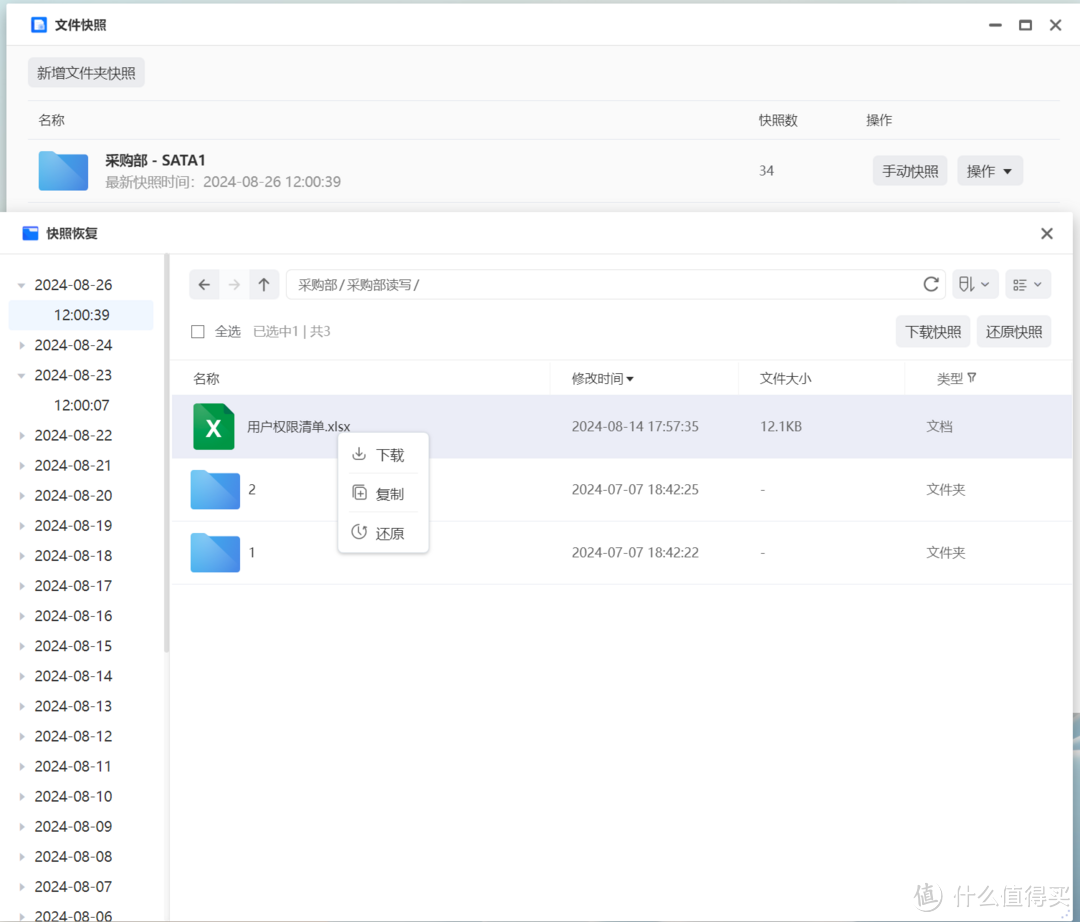Click the 采购部 SATA1 folder thumbnail
1080x922 pixels.
(x=63, y=170)
